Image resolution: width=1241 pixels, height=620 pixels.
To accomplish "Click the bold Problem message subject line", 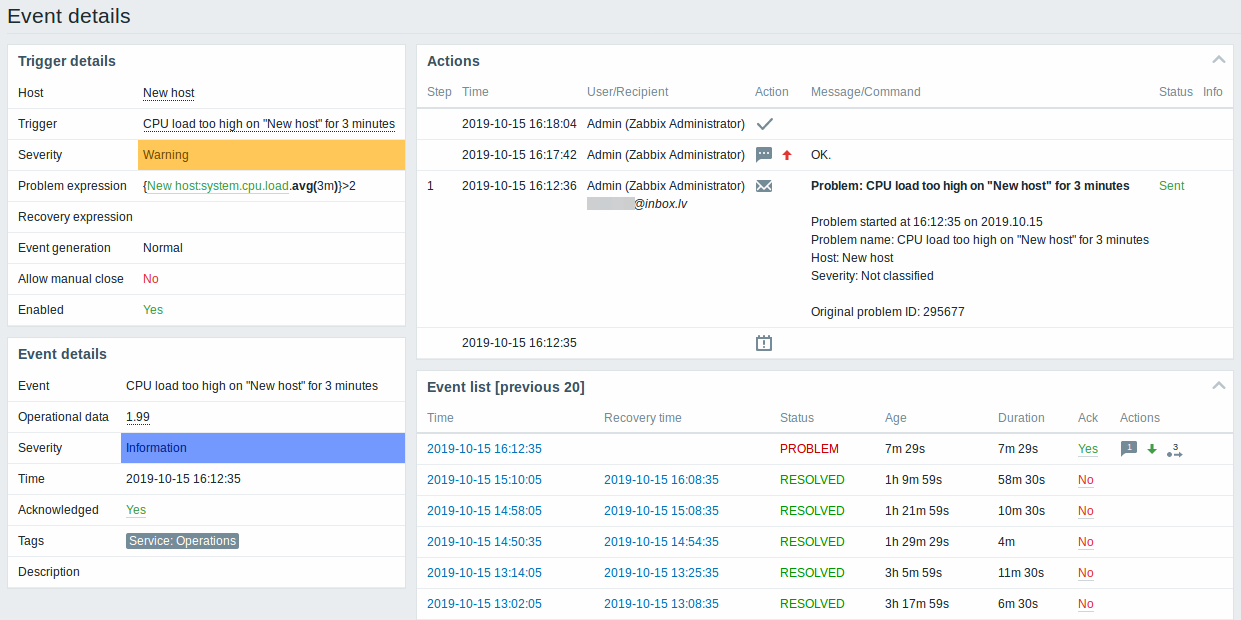I will click(970, 186).
